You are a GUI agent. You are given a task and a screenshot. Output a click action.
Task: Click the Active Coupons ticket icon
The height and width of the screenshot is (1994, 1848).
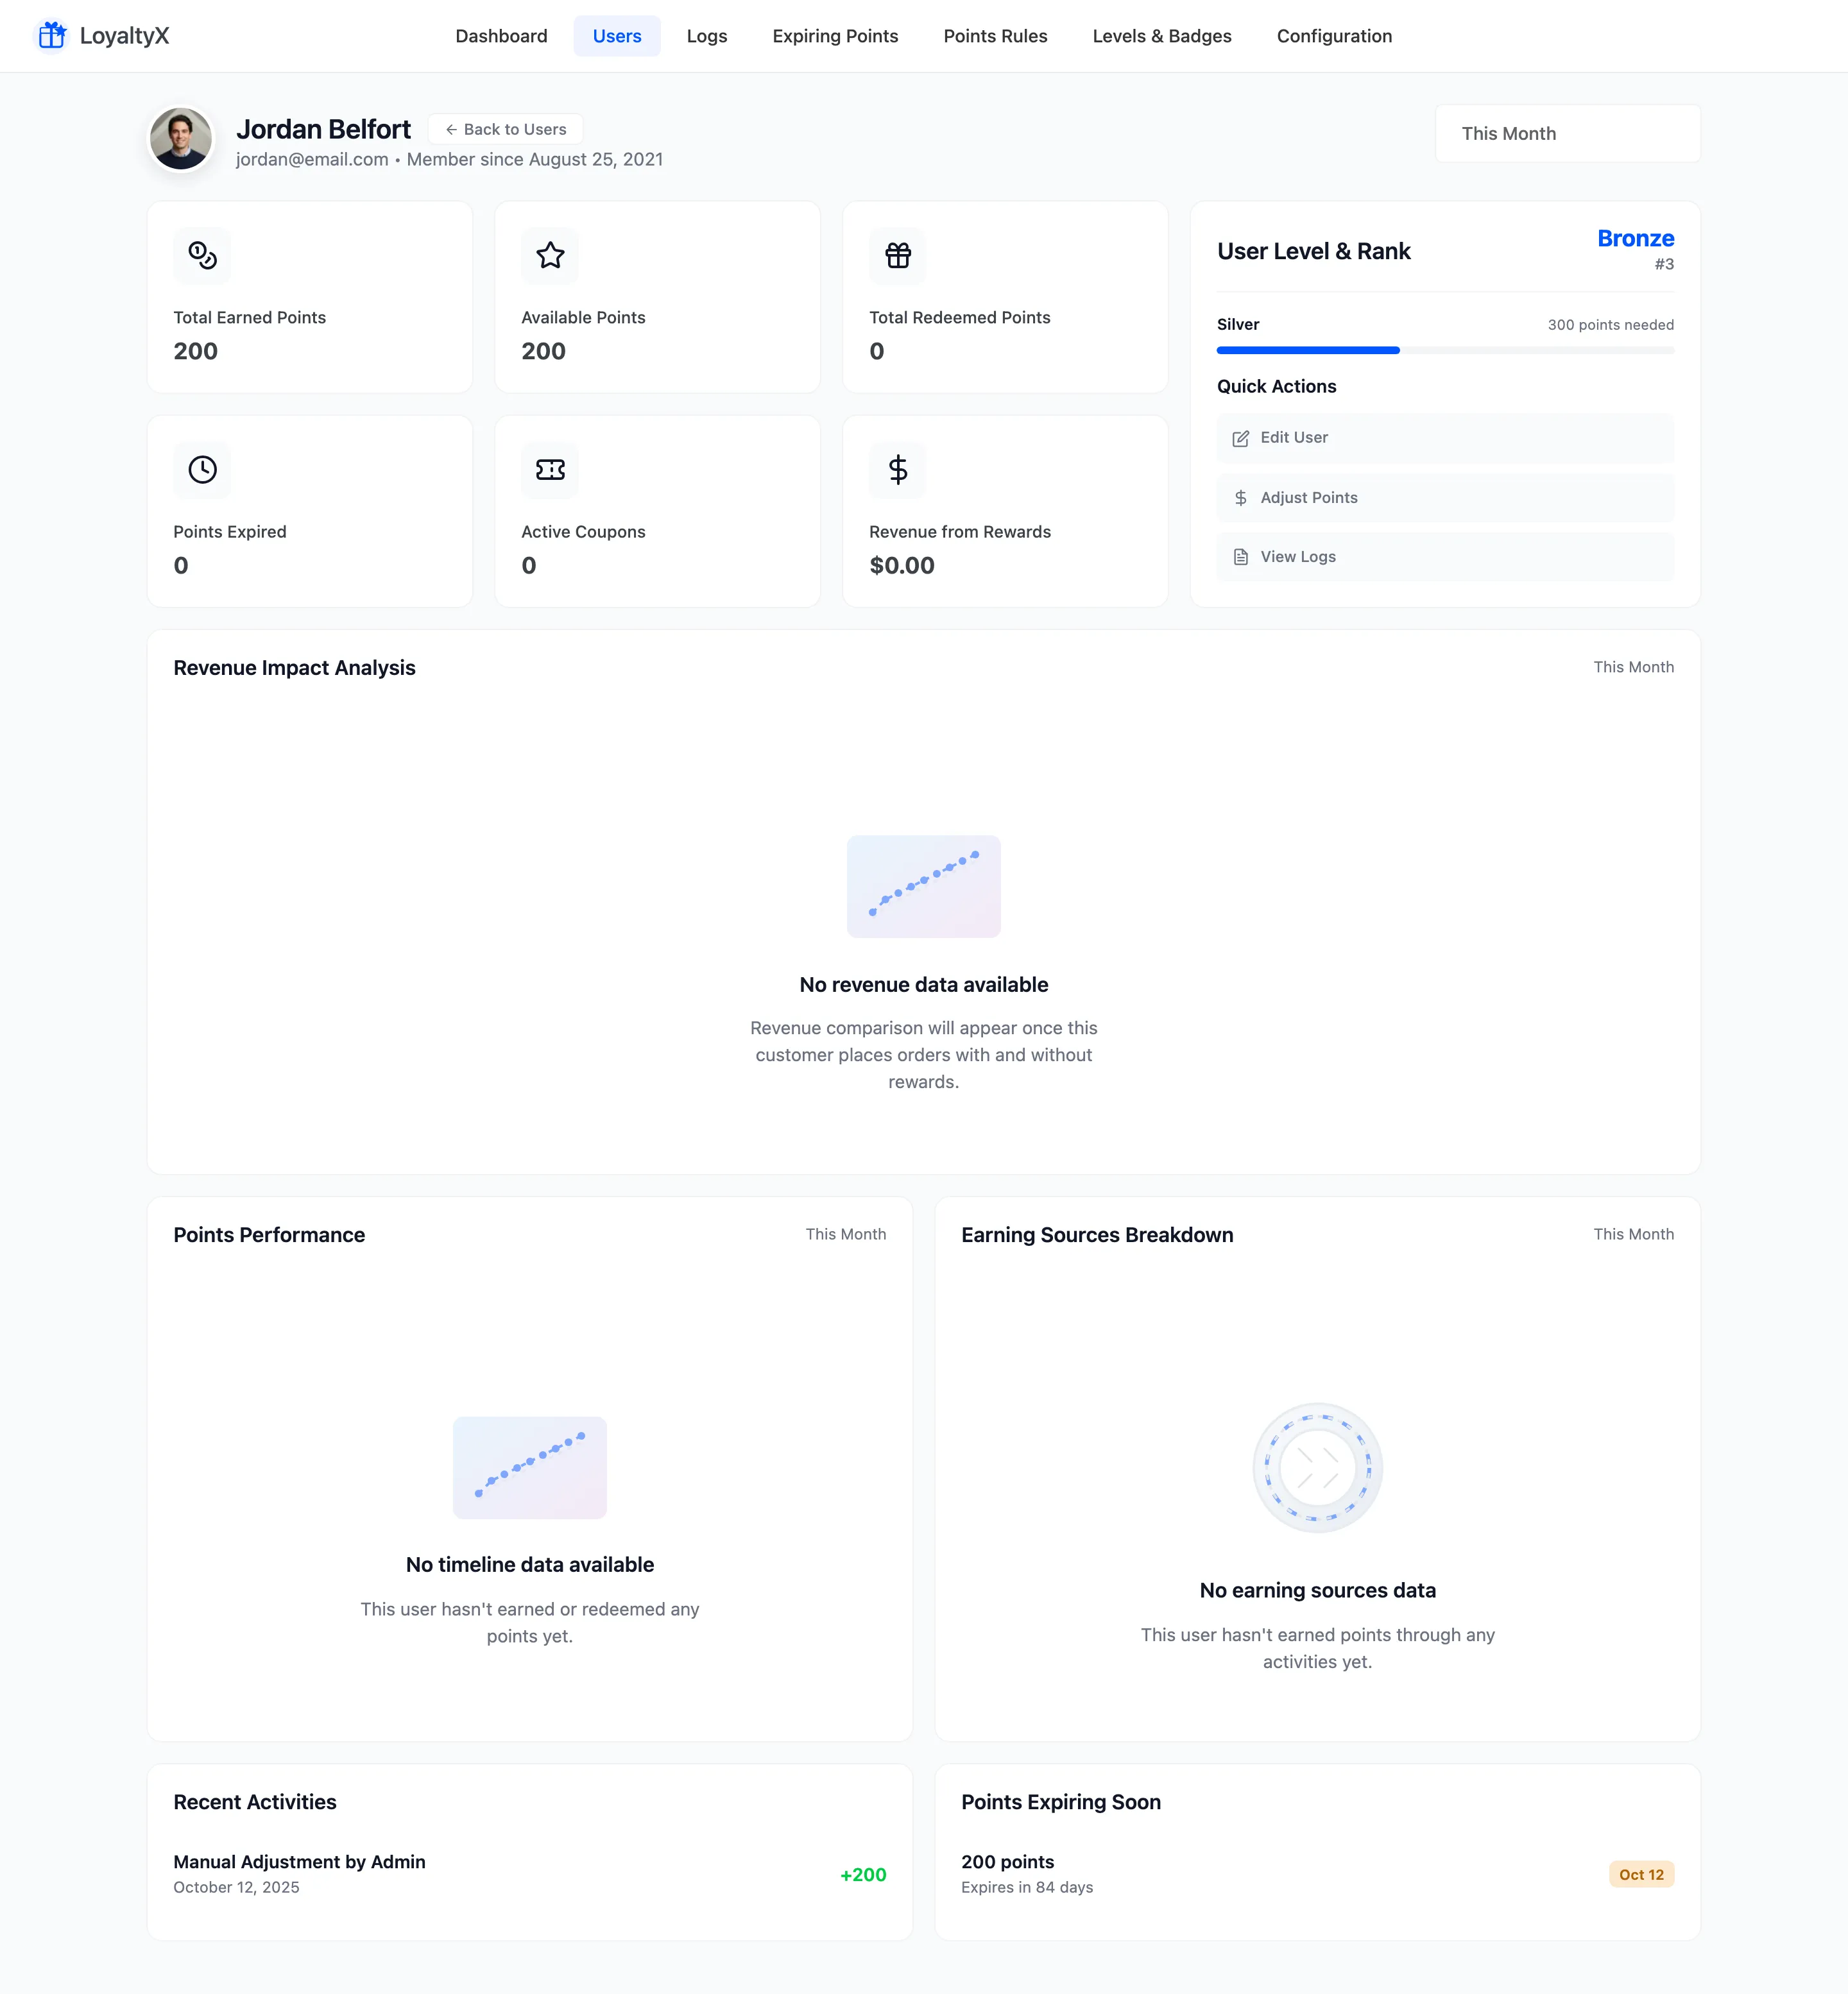tap(550, 470)
